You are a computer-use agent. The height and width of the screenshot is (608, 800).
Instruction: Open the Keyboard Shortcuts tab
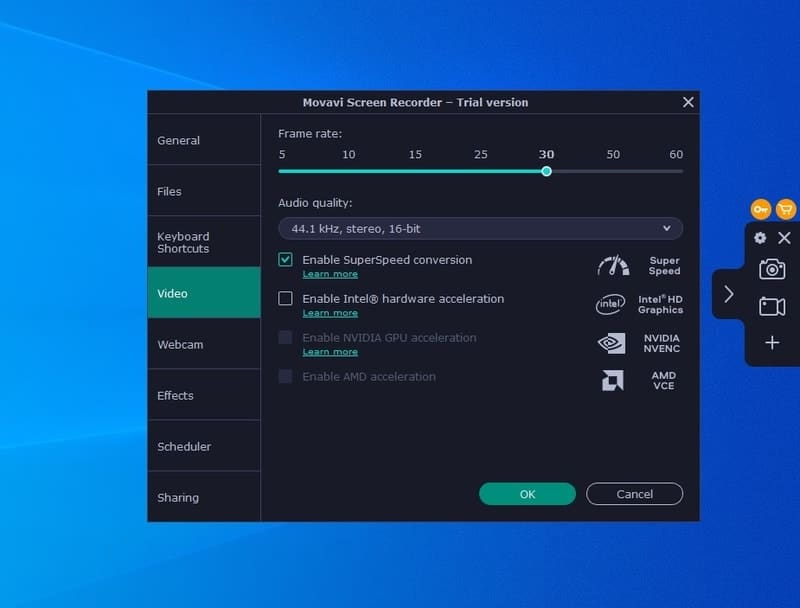tap(204, 242)
